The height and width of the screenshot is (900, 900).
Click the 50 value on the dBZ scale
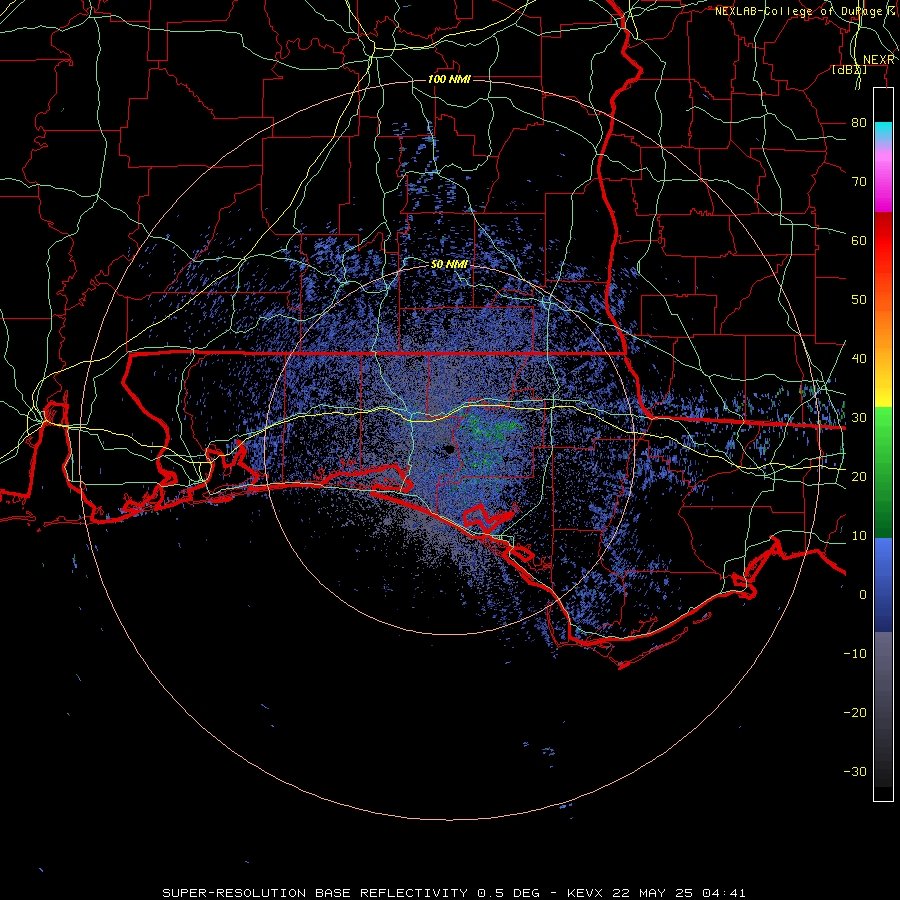pyautogui.click(x=859, y=300)
